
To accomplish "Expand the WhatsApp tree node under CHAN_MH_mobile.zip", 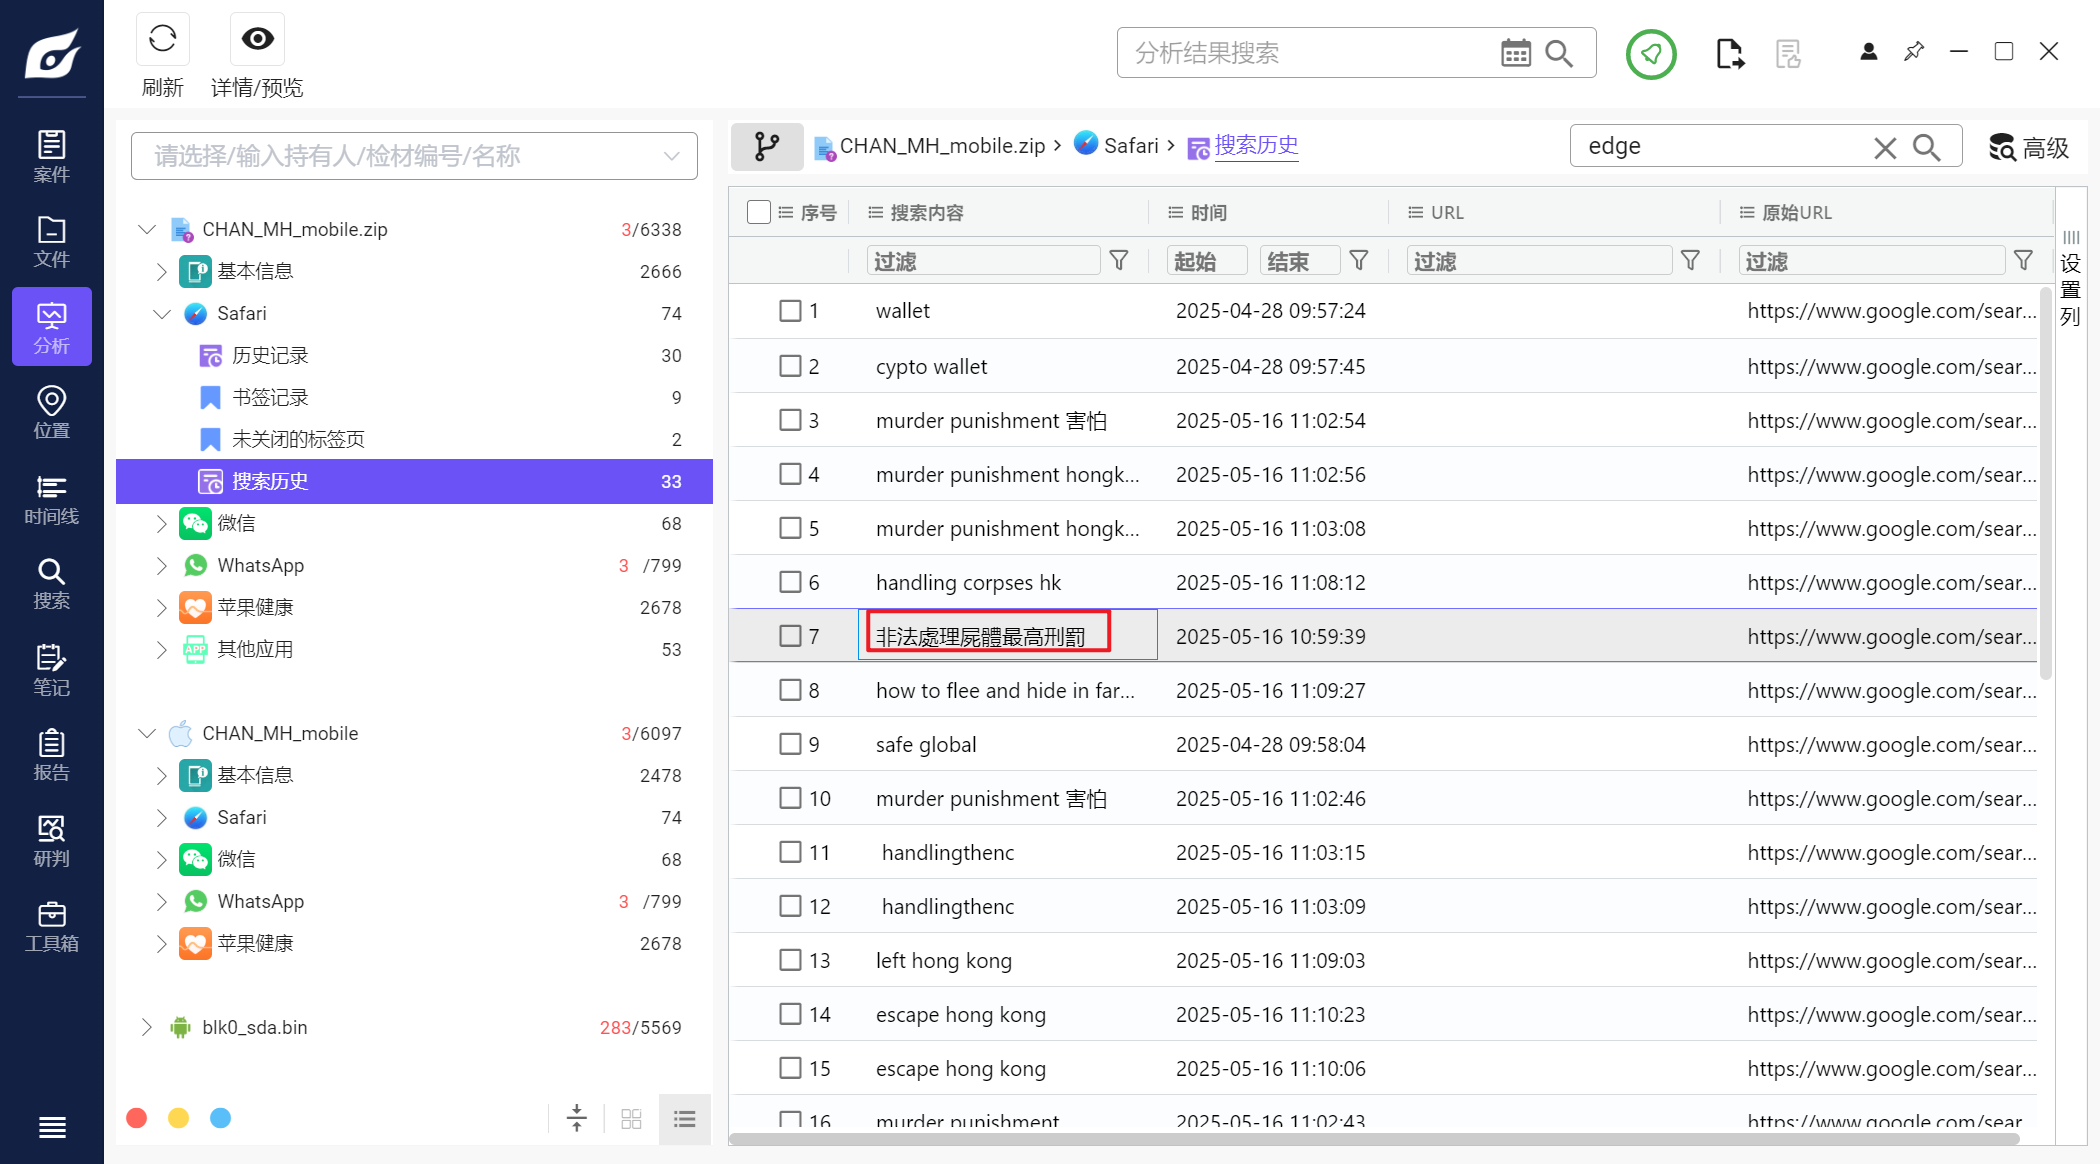I will (161, 566).
